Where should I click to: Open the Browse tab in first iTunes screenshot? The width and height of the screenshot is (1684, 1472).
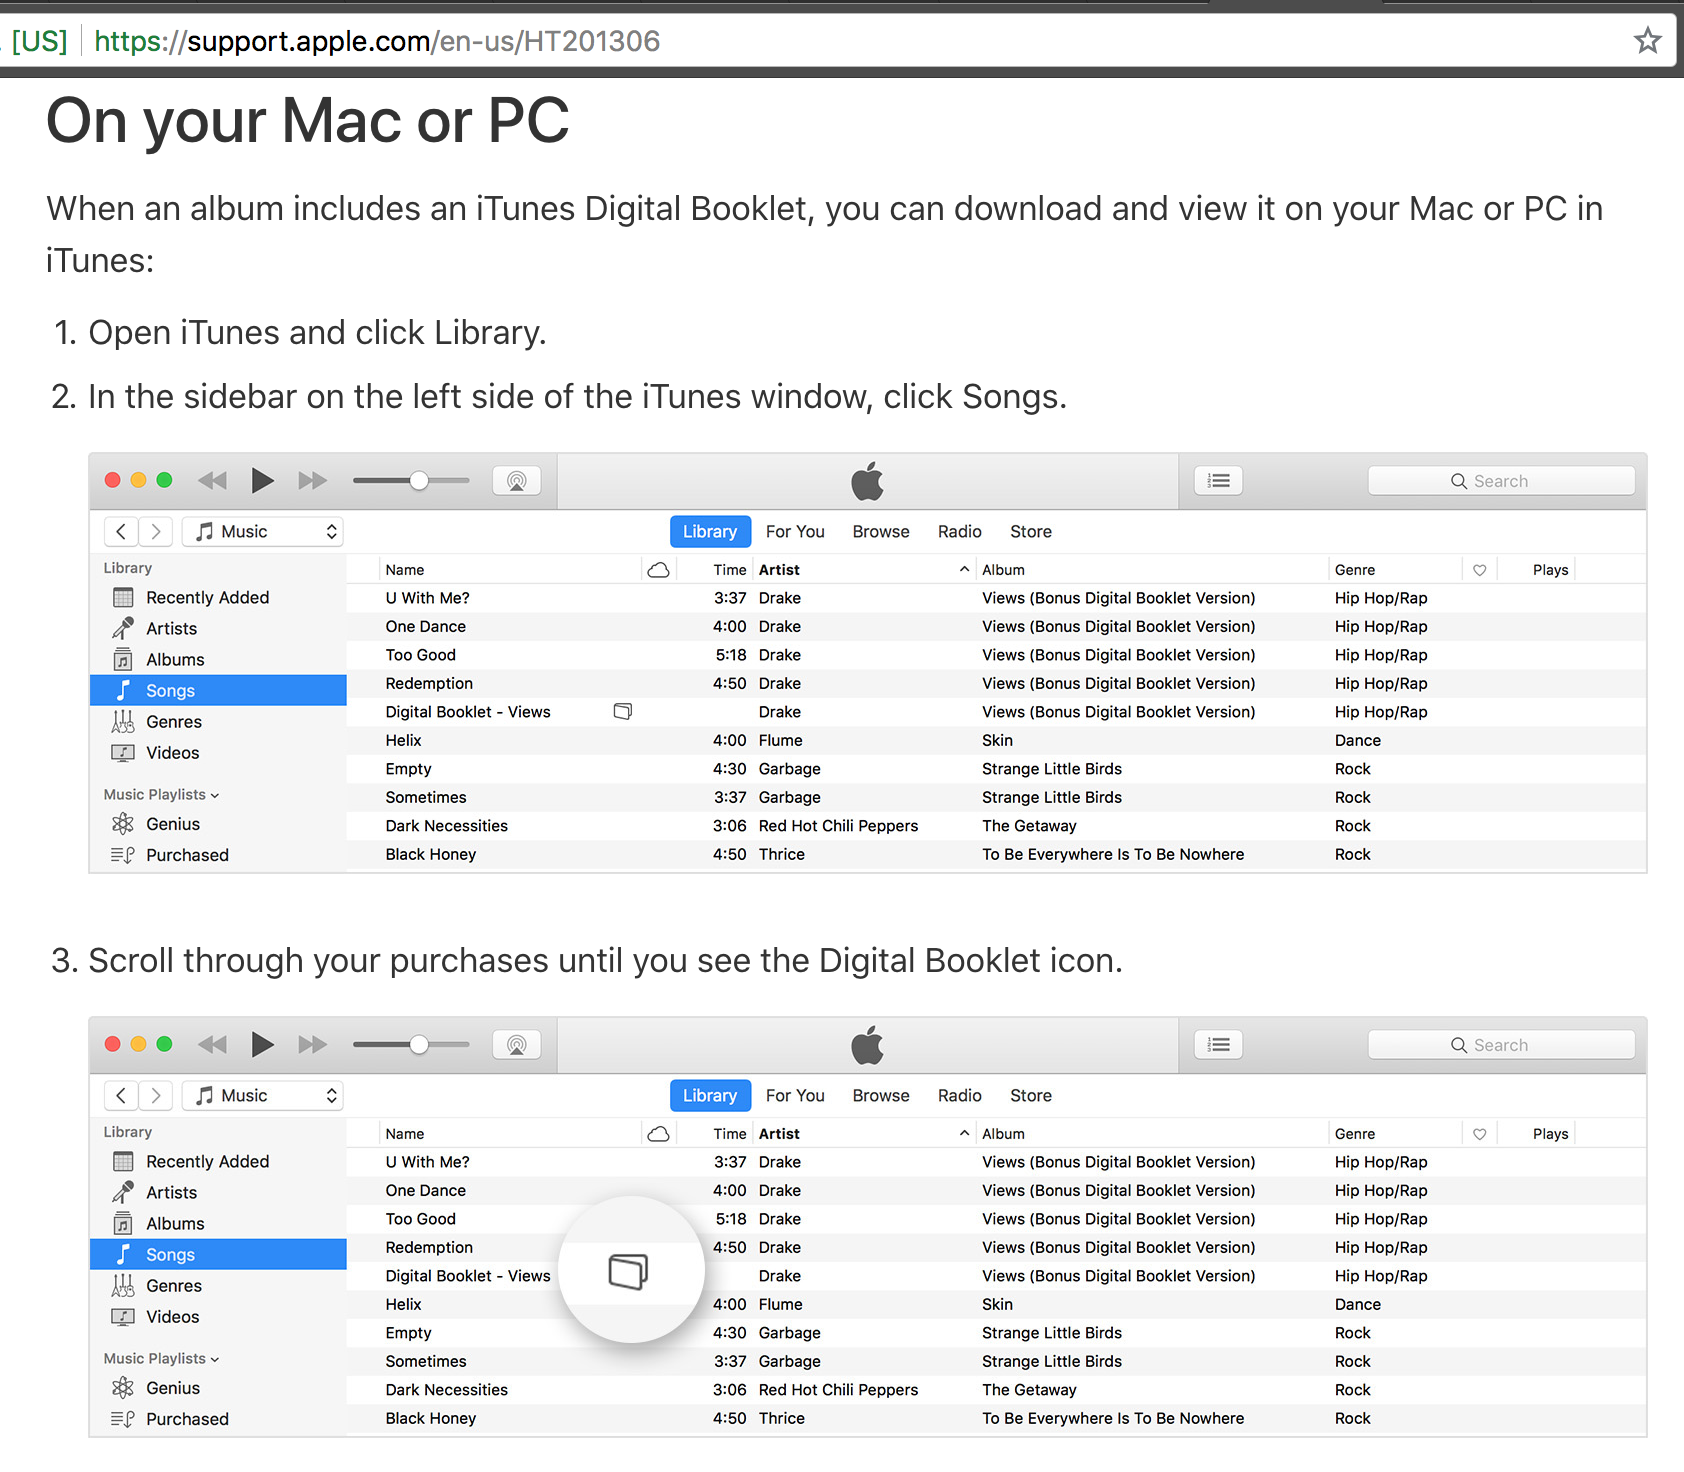[x=881, y=532]
